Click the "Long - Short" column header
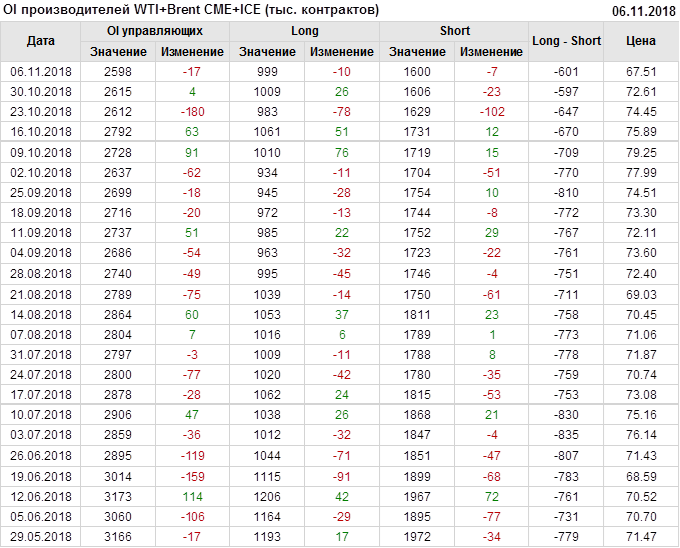The image size is (680, 548). 567,41
